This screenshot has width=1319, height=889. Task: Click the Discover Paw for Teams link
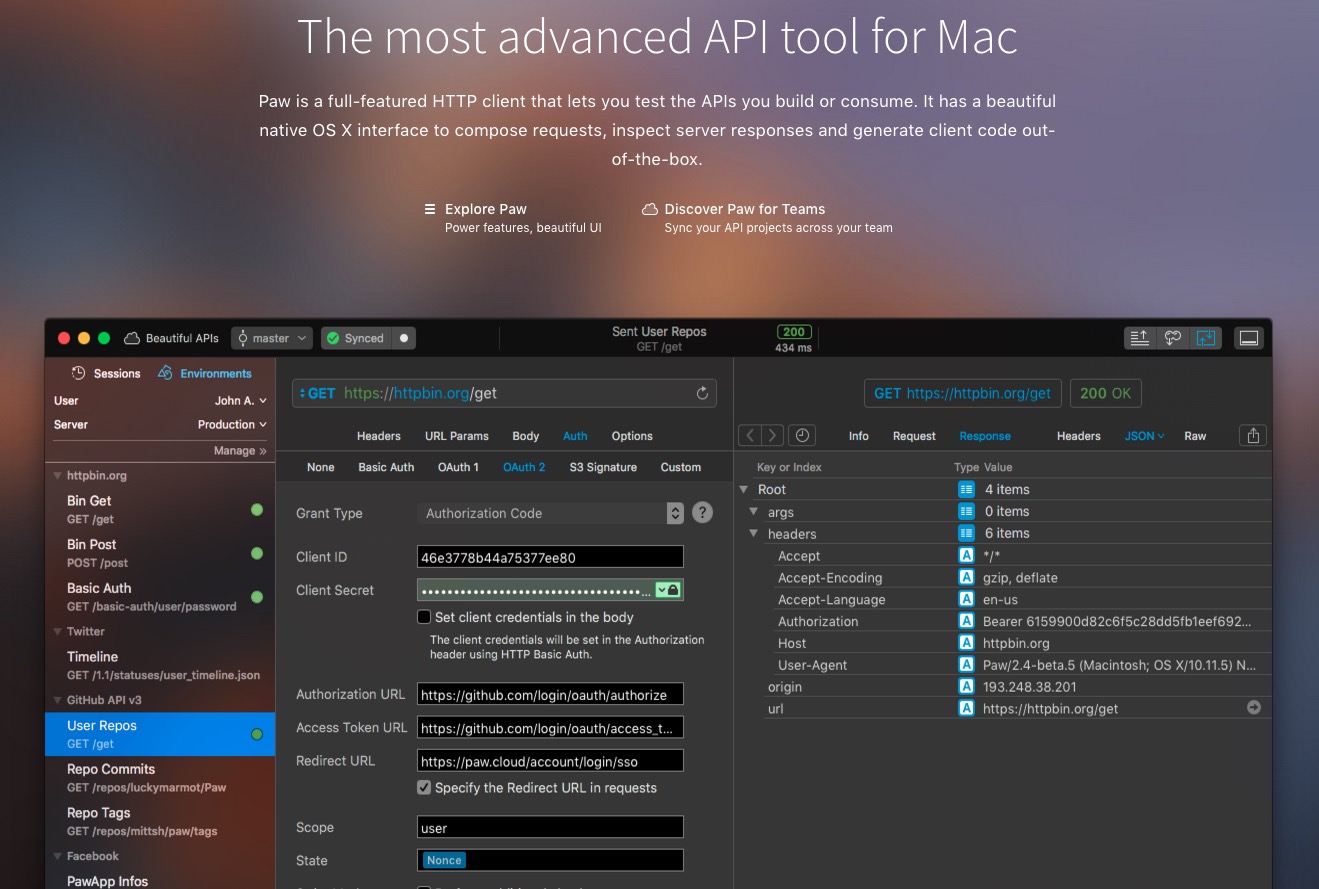click(744, 209)
